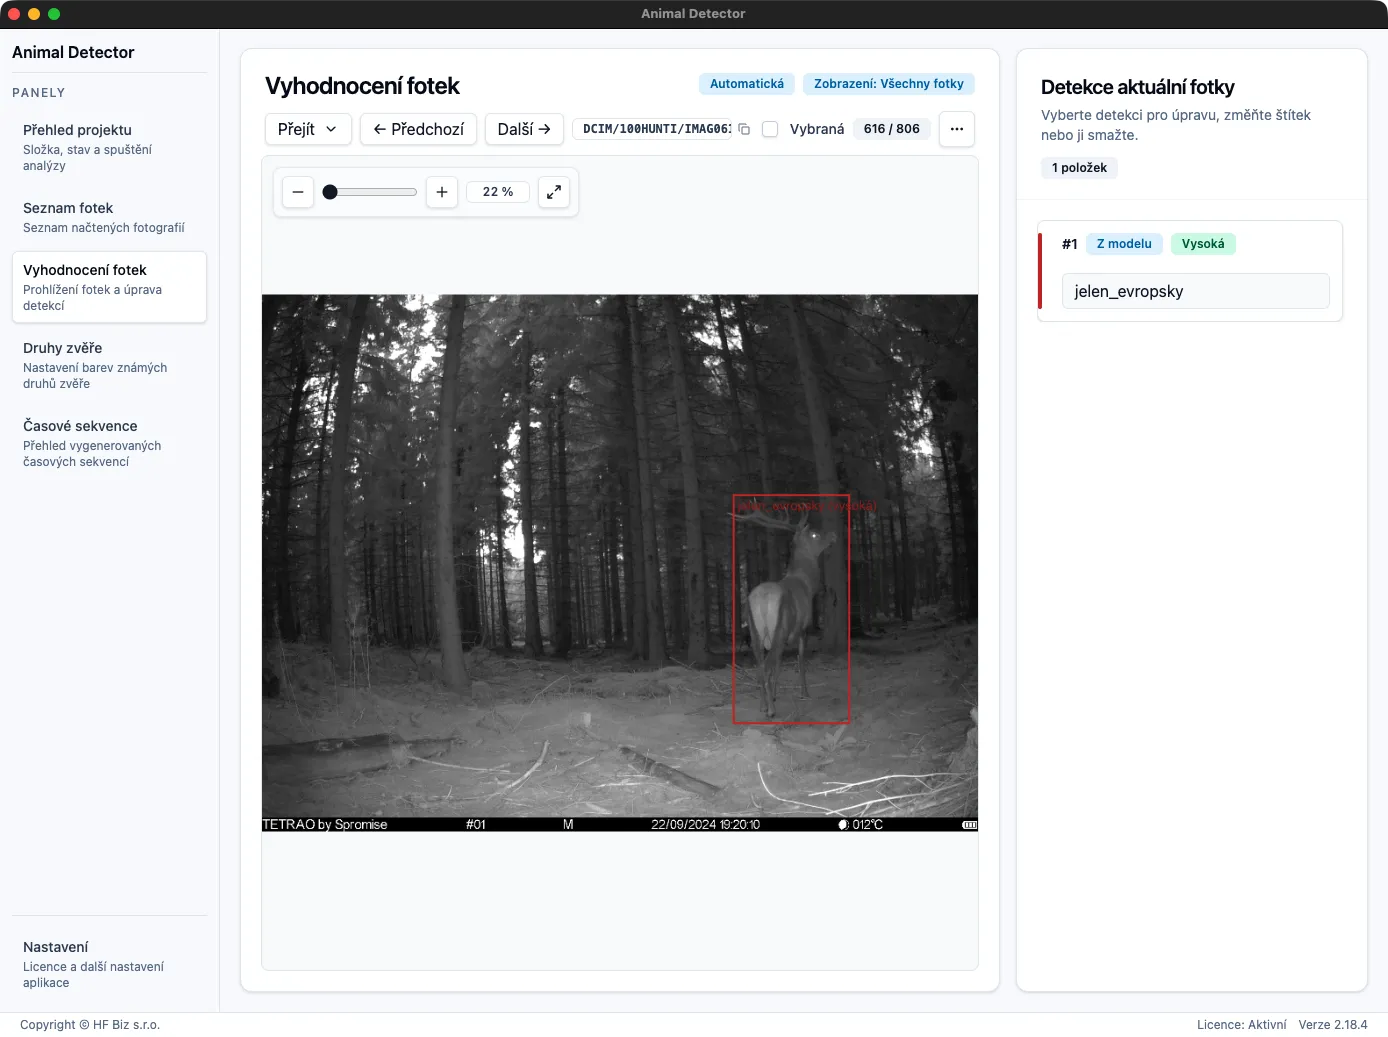Click the Copyright HF Biz s.r.o. text
The height and width of the screenshot is (1037, 1388).
tap(90, 1025)
